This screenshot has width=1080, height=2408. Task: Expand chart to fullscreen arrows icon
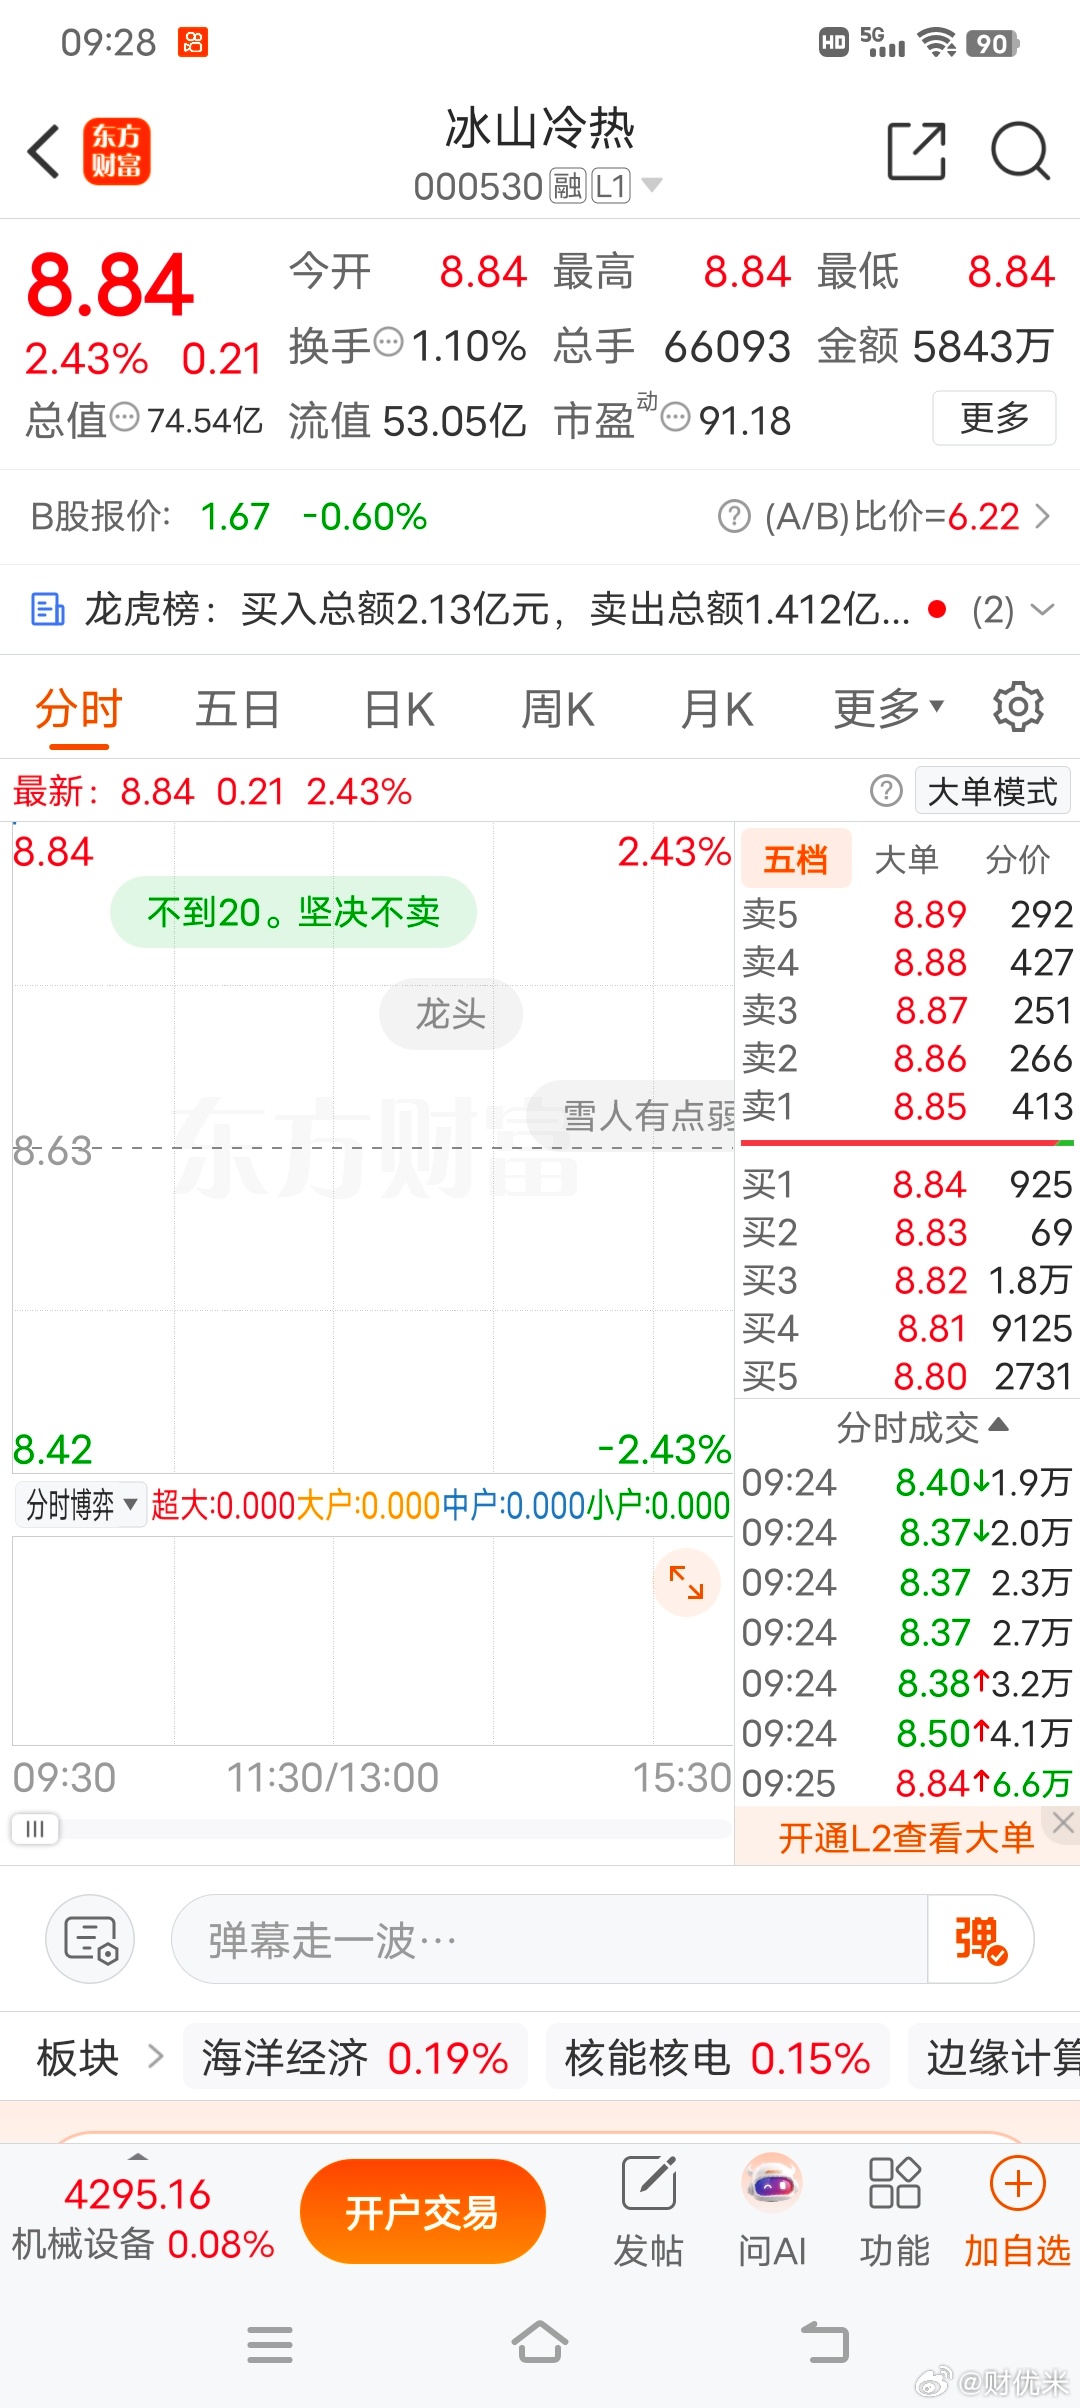pyautogui.click(x=686, y=1582)
